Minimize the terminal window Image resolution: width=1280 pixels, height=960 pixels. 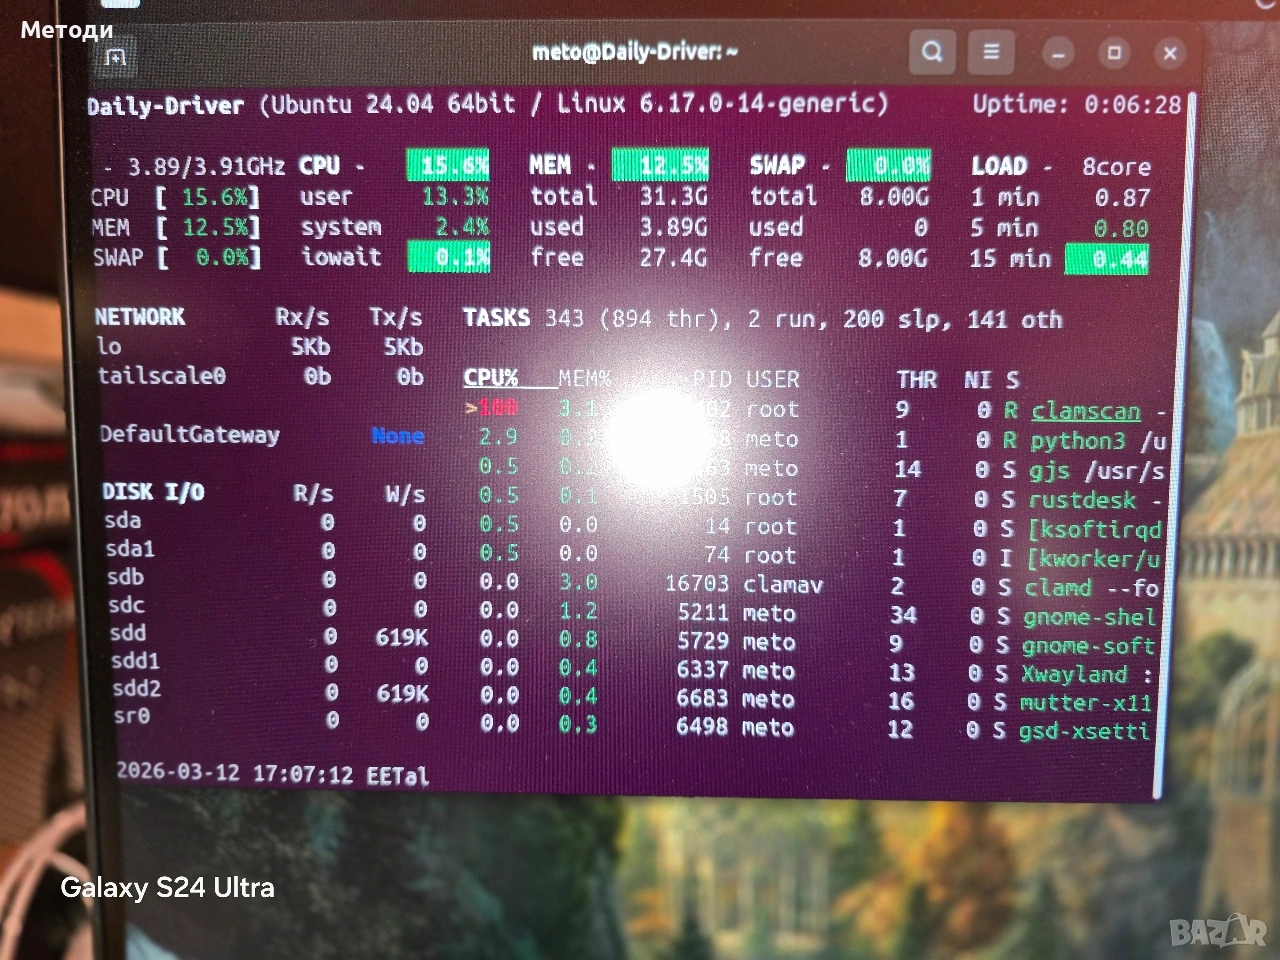[x=1058, y=53]
